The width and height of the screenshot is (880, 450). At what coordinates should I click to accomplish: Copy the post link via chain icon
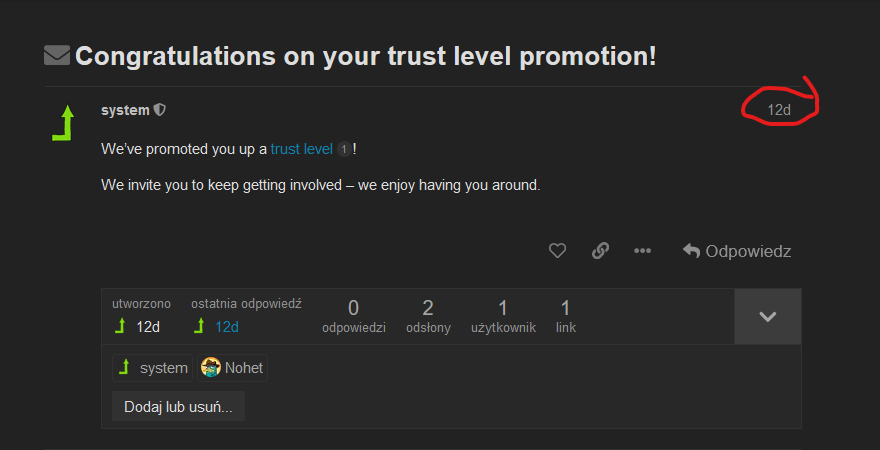[600, 251]
